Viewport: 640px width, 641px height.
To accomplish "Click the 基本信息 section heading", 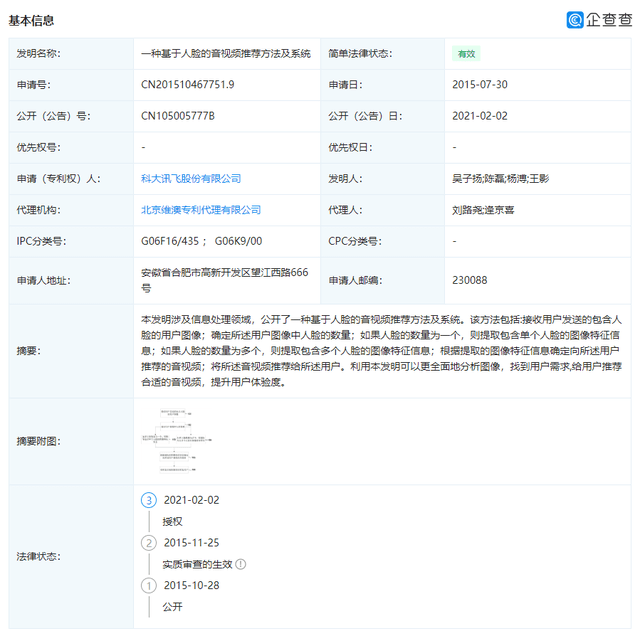I will [31, 20].
